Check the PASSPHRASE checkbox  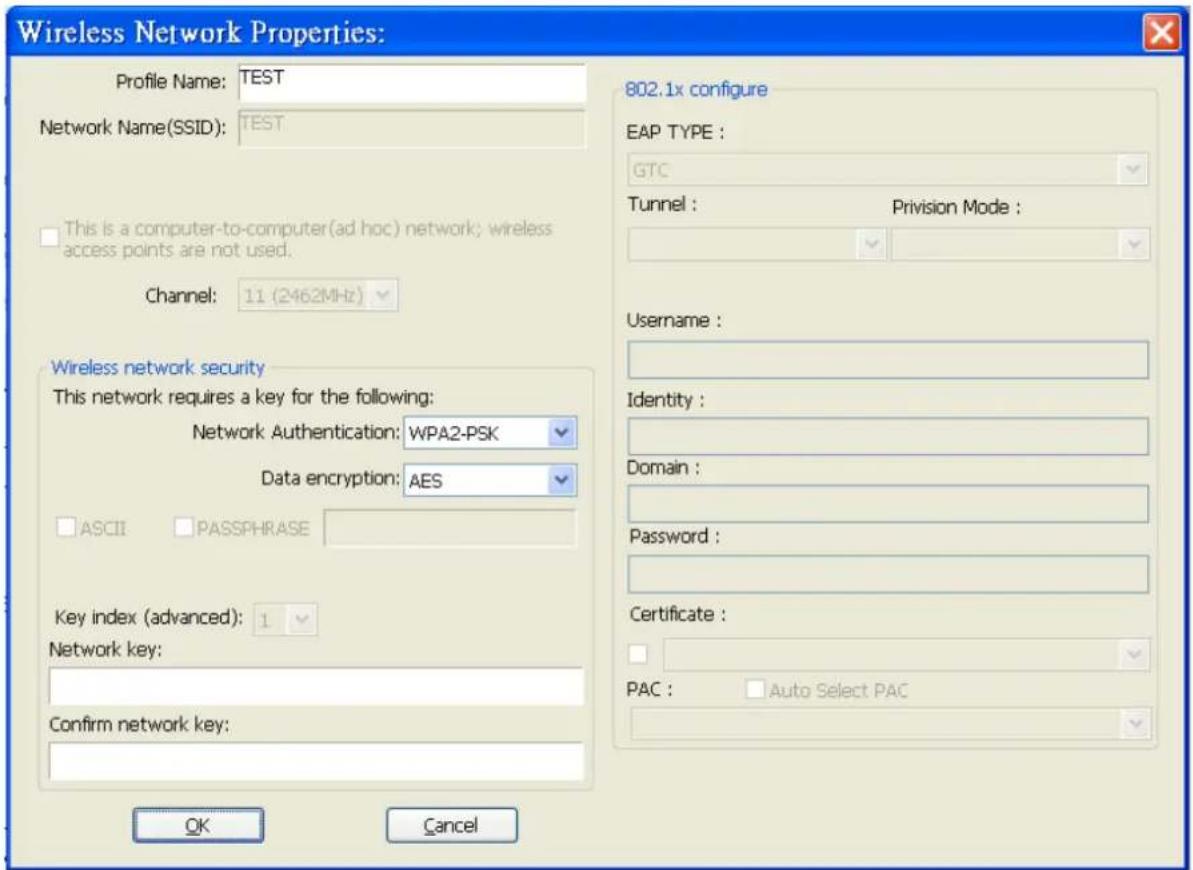[x=183, y=527]
